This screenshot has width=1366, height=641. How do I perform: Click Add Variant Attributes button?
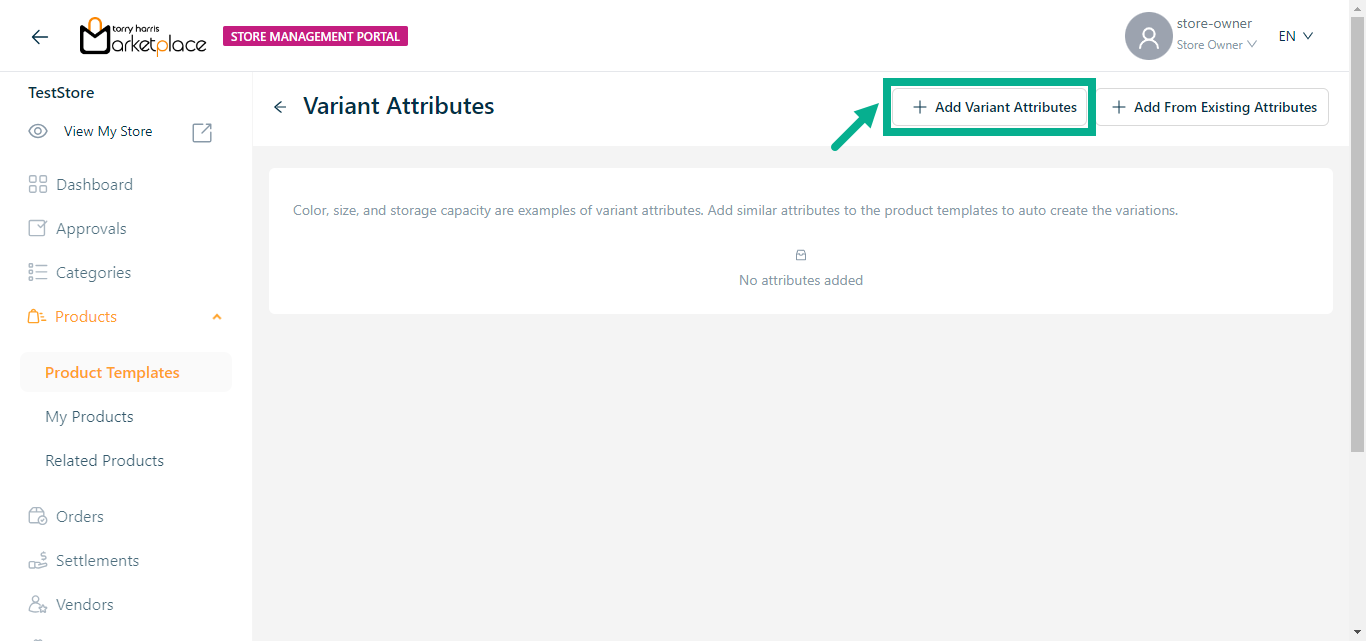pos(994,107)
